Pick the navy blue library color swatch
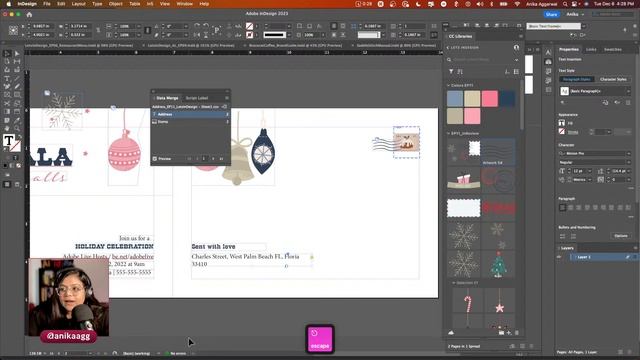The width and height of the screenshot is (640, 360). click(507, 98)
